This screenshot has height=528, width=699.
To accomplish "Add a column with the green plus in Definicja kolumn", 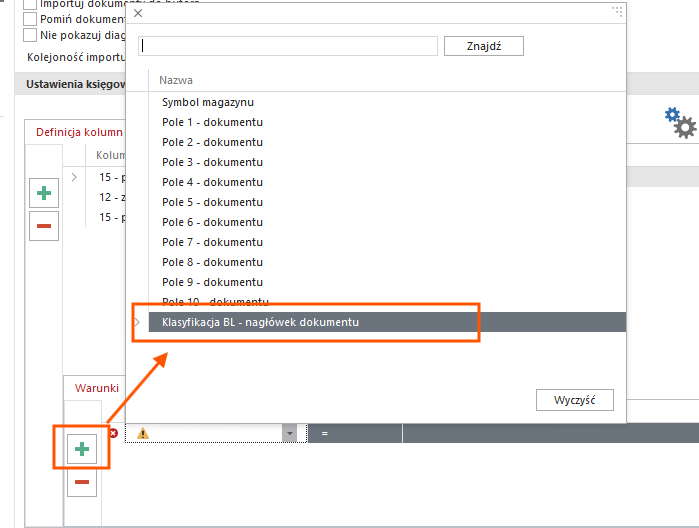I will click(44, 193).
